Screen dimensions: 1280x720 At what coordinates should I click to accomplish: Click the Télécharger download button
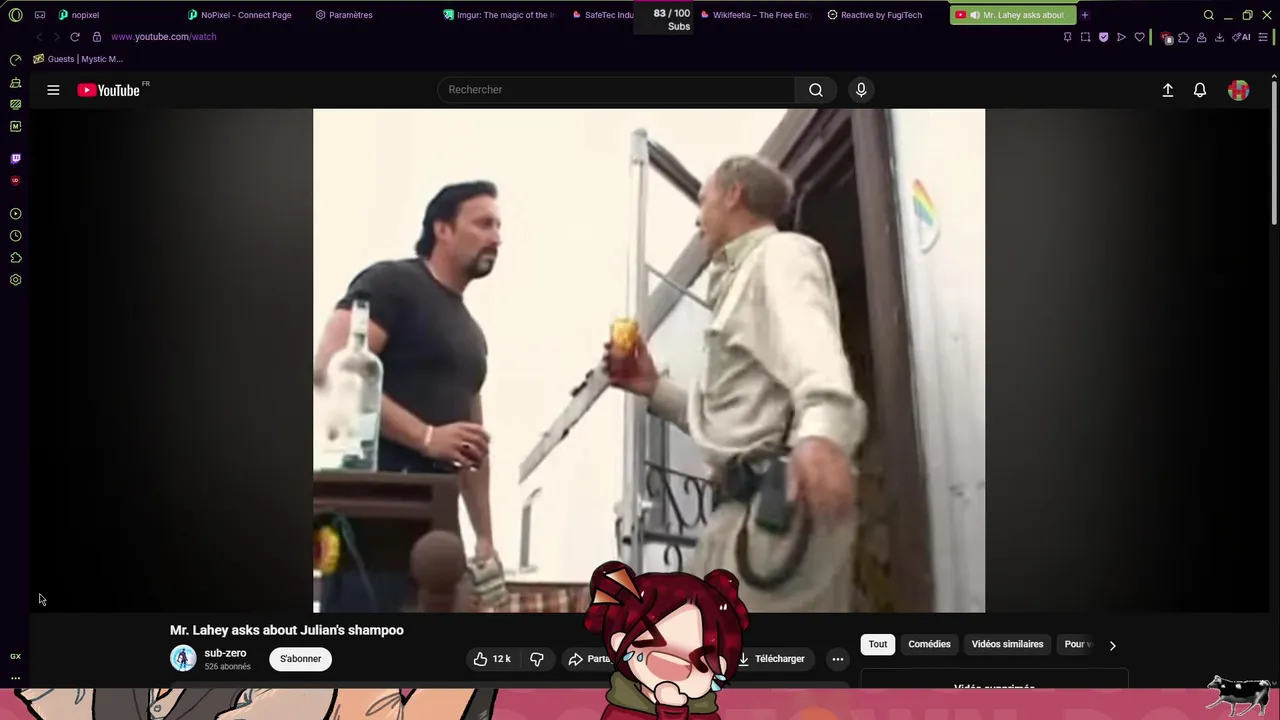point(771,659)
